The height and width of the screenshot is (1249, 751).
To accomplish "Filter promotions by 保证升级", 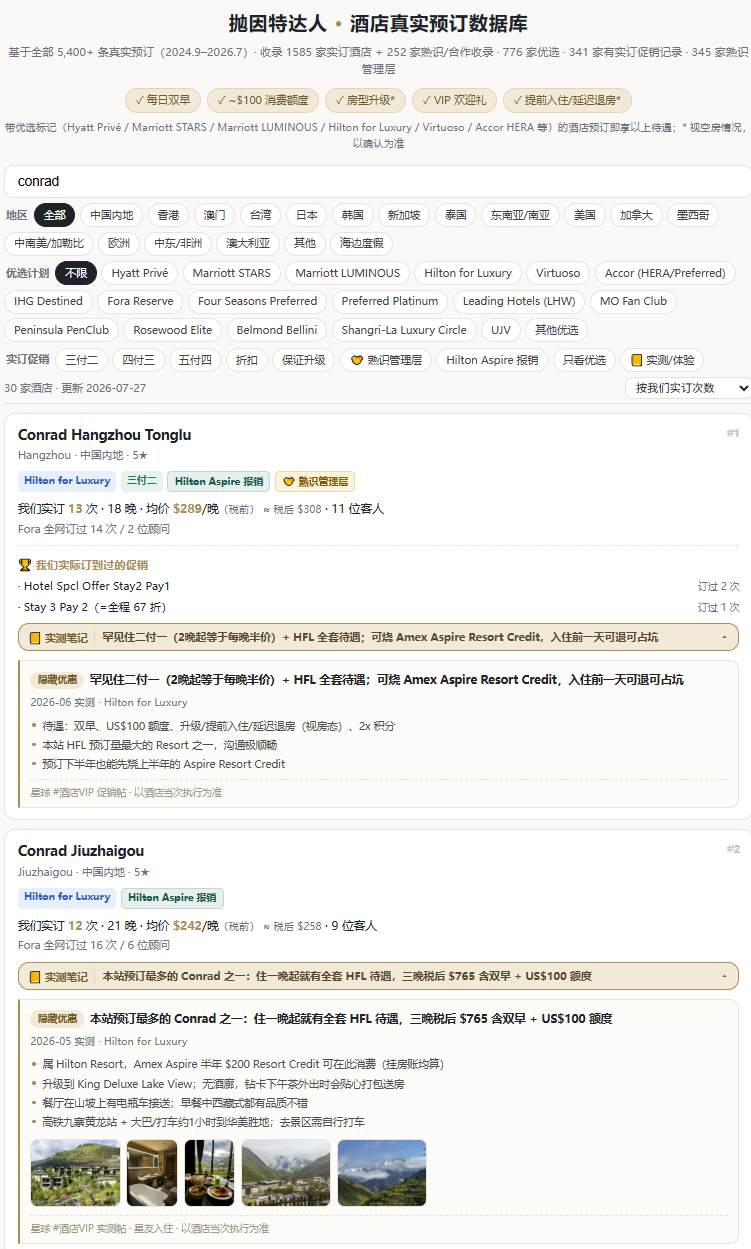I will 304,360.
